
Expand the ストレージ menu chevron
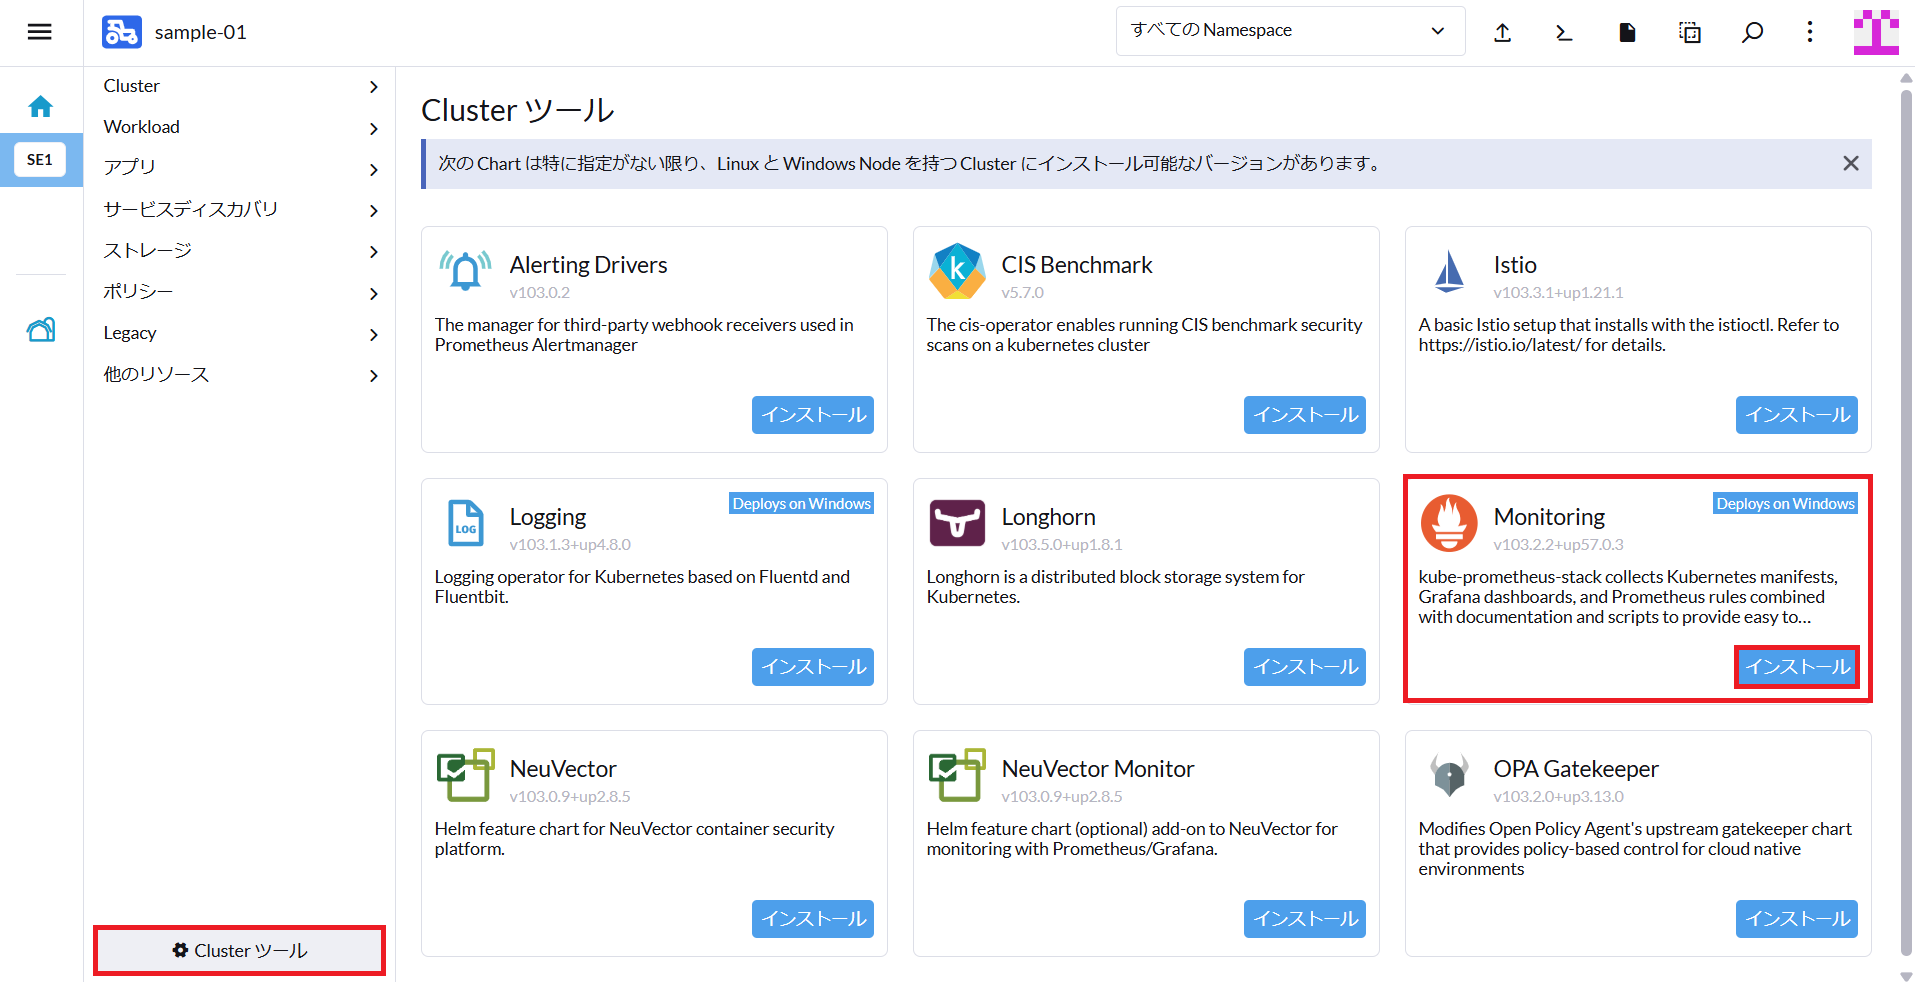tap(374, 251)
